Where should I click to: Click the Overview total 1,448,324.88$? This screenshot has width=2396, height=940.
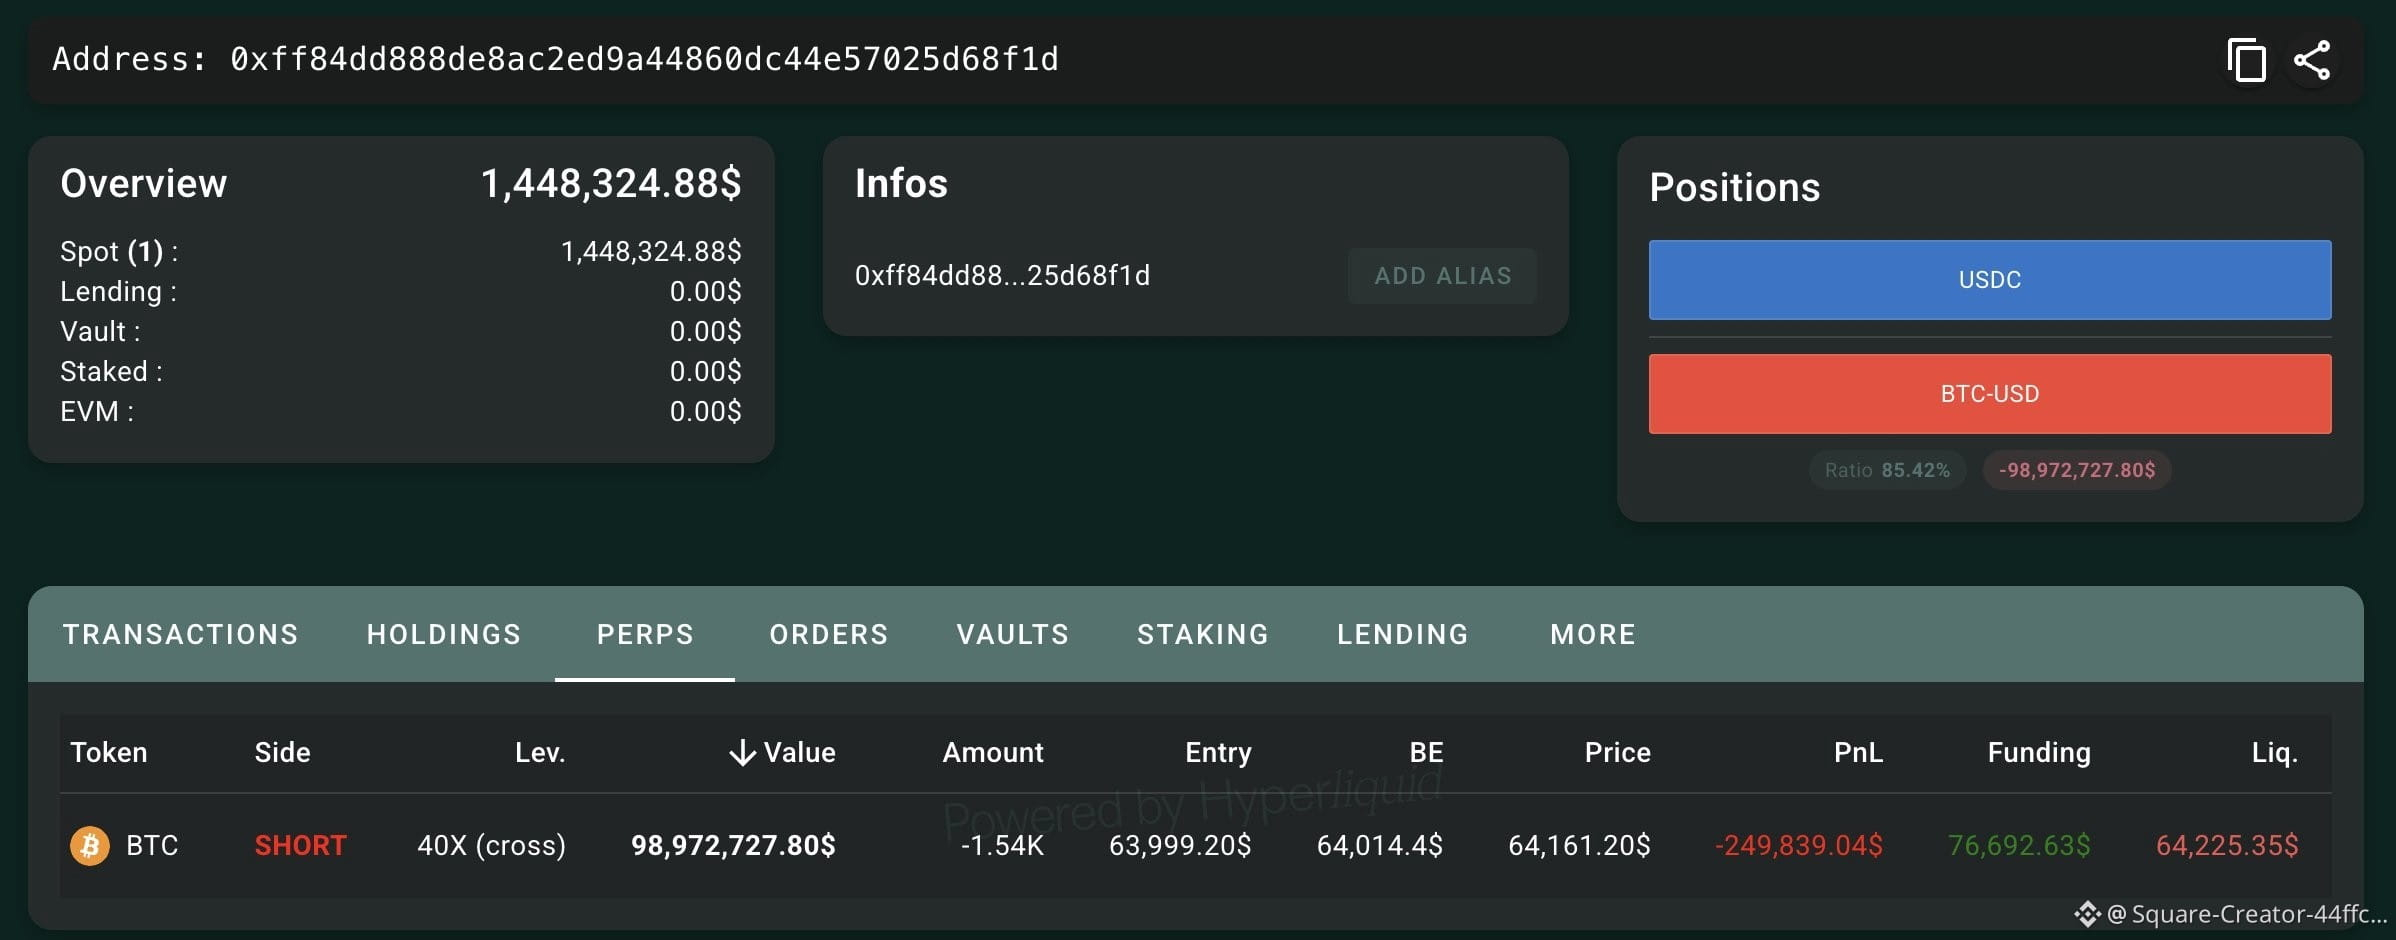pyautogui.click(x=611, y=184)
